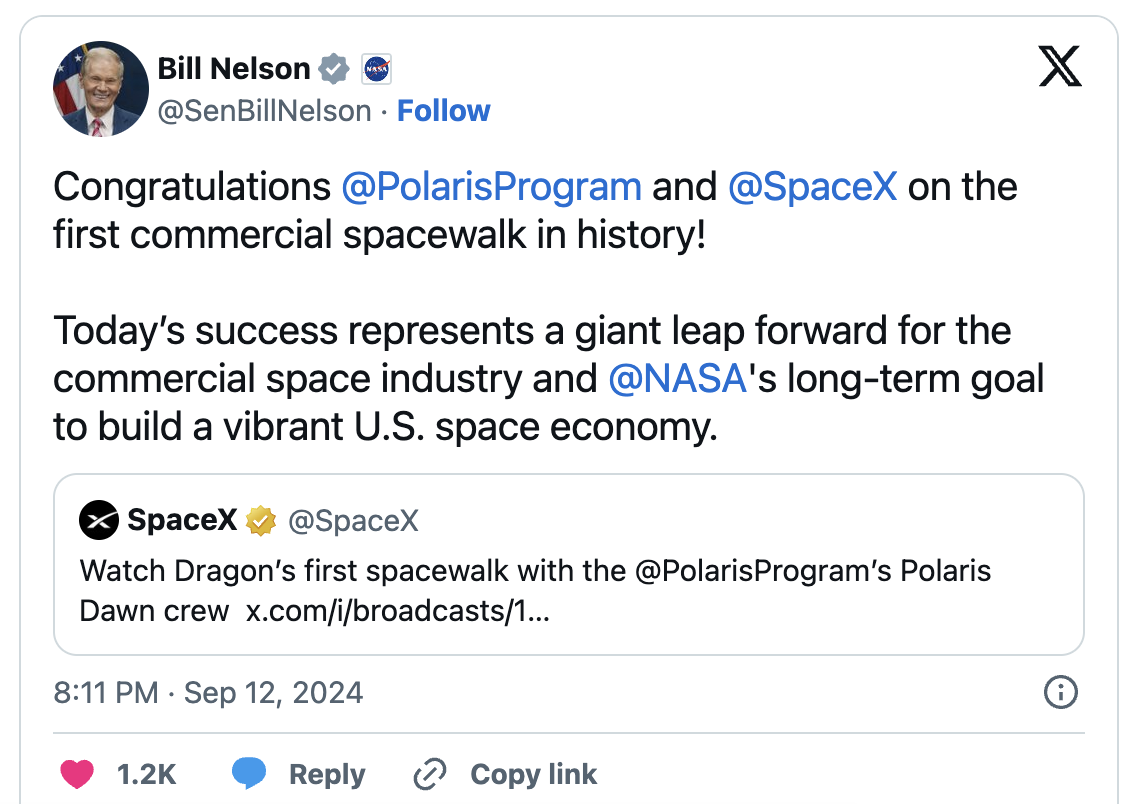Follow Bill Nelson
The image size is (1144, 804).
pyautogui.click(x=444, y=111)
